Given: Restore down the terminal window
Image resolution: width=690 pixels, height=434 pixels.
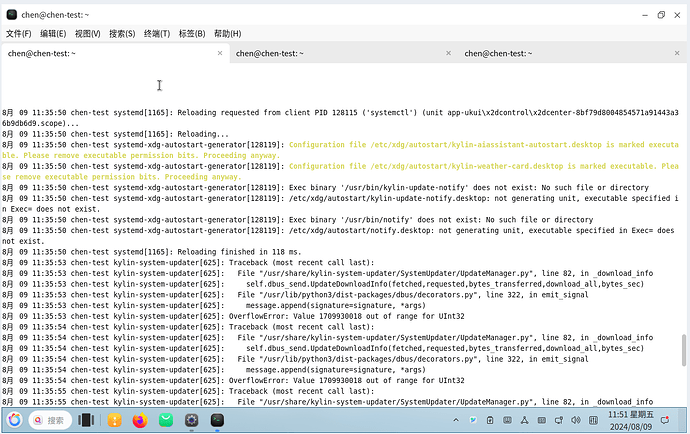Looking at the screenshot, I should click(661, 15).
